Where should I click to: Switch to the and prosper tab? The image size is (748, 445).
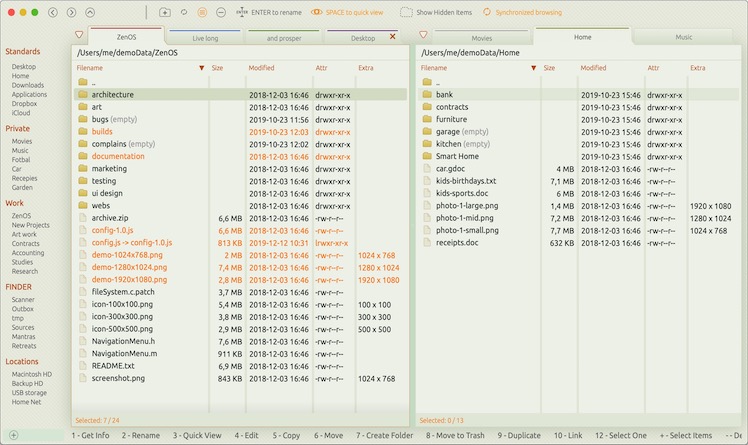(x=284, y=38)
